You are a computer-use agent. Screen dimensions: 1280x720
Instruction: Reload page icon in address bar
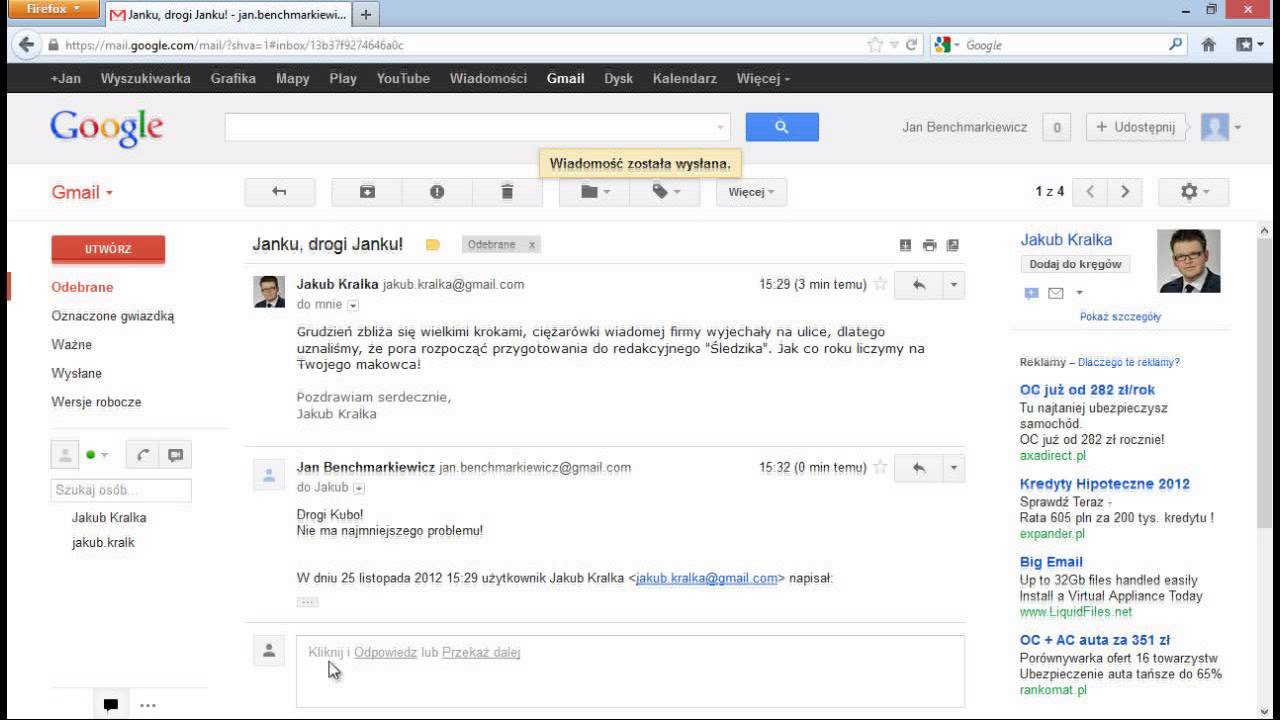911,45
